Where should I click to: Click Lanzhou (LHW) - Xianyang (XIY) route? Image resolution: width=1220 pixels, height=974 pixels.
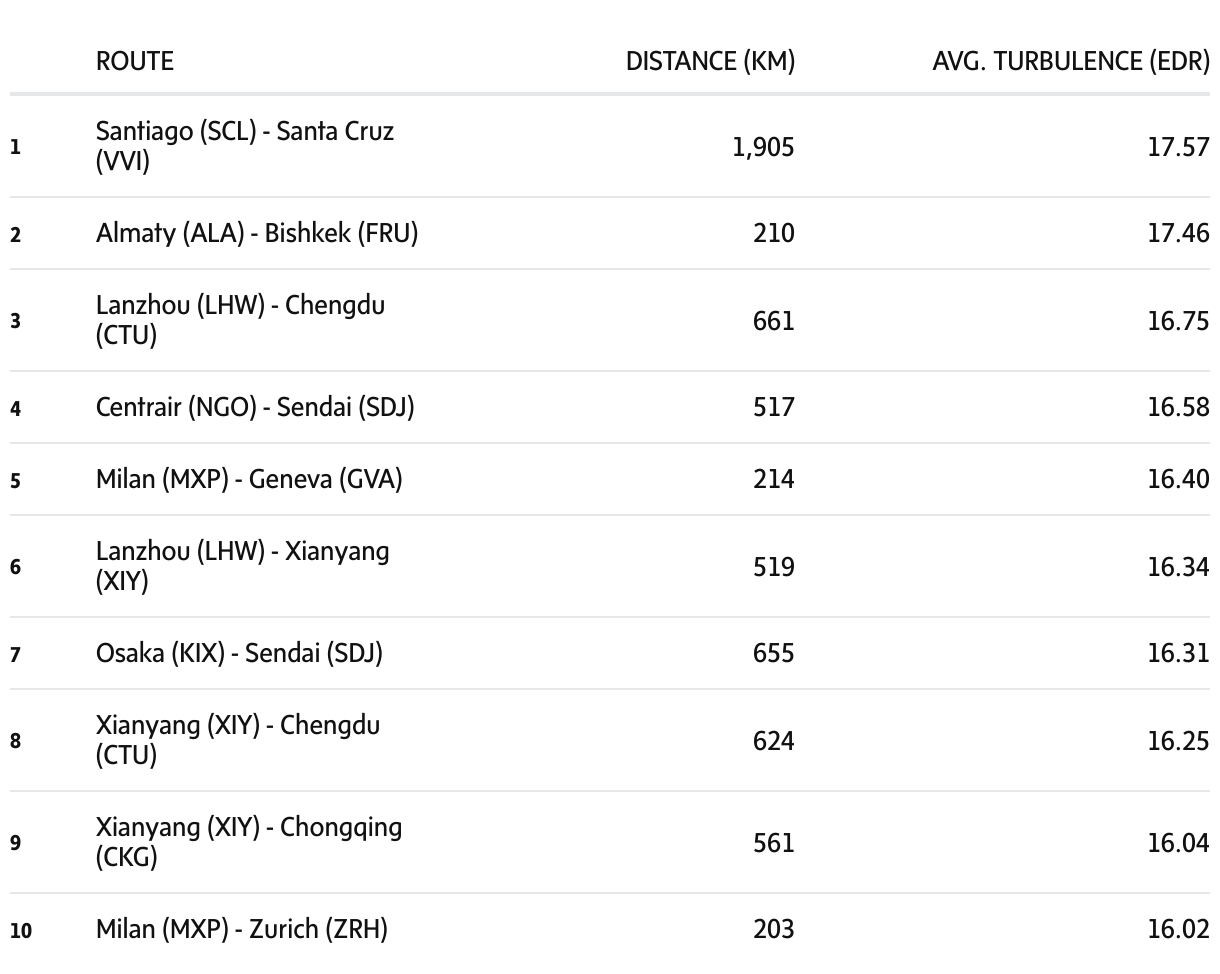point(242,566)
